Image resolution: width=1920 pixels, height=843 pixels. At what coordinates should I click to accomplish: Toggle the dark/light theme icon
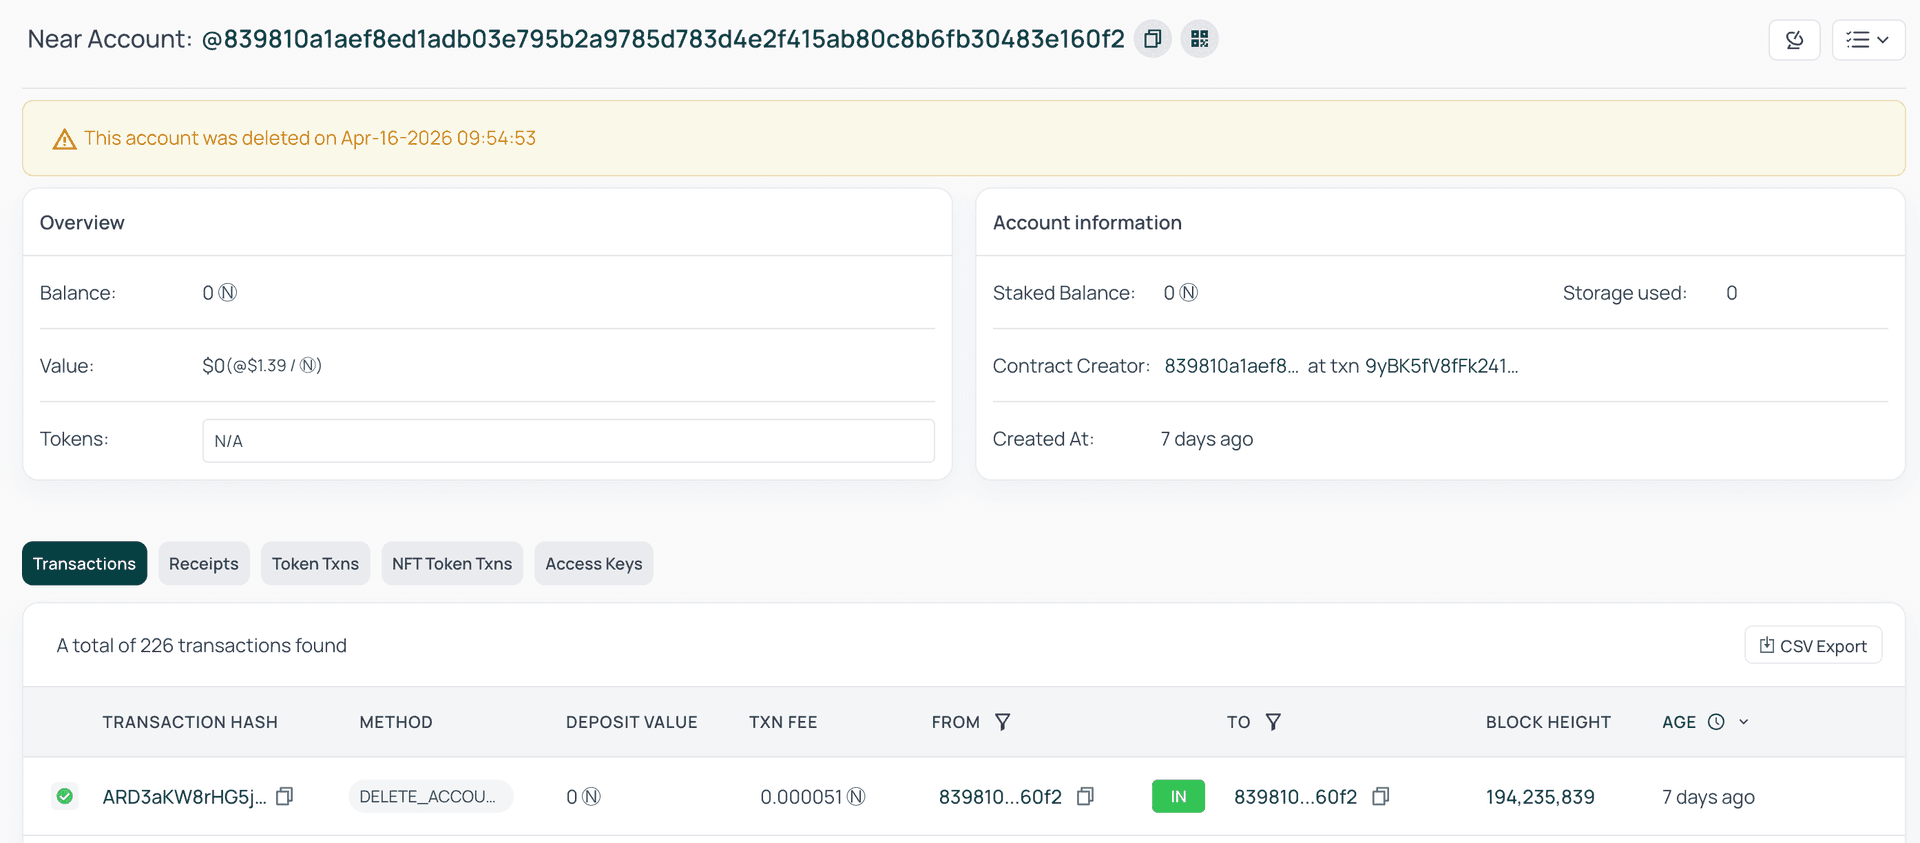[x=1794, y=40]
